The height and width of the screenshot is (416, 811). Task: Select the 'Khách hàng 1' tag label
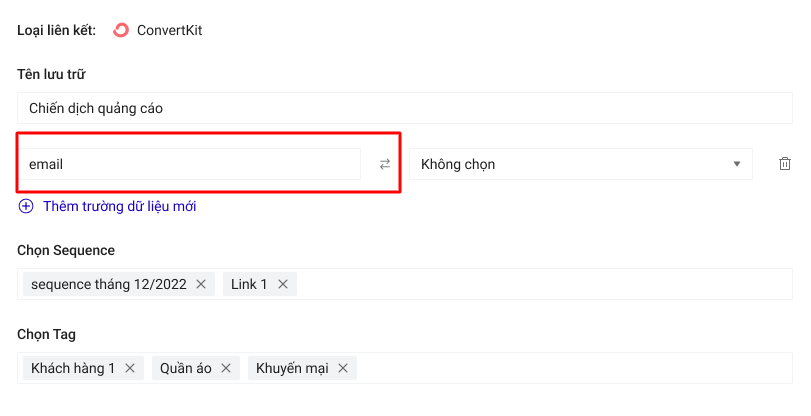coord(73,368)
